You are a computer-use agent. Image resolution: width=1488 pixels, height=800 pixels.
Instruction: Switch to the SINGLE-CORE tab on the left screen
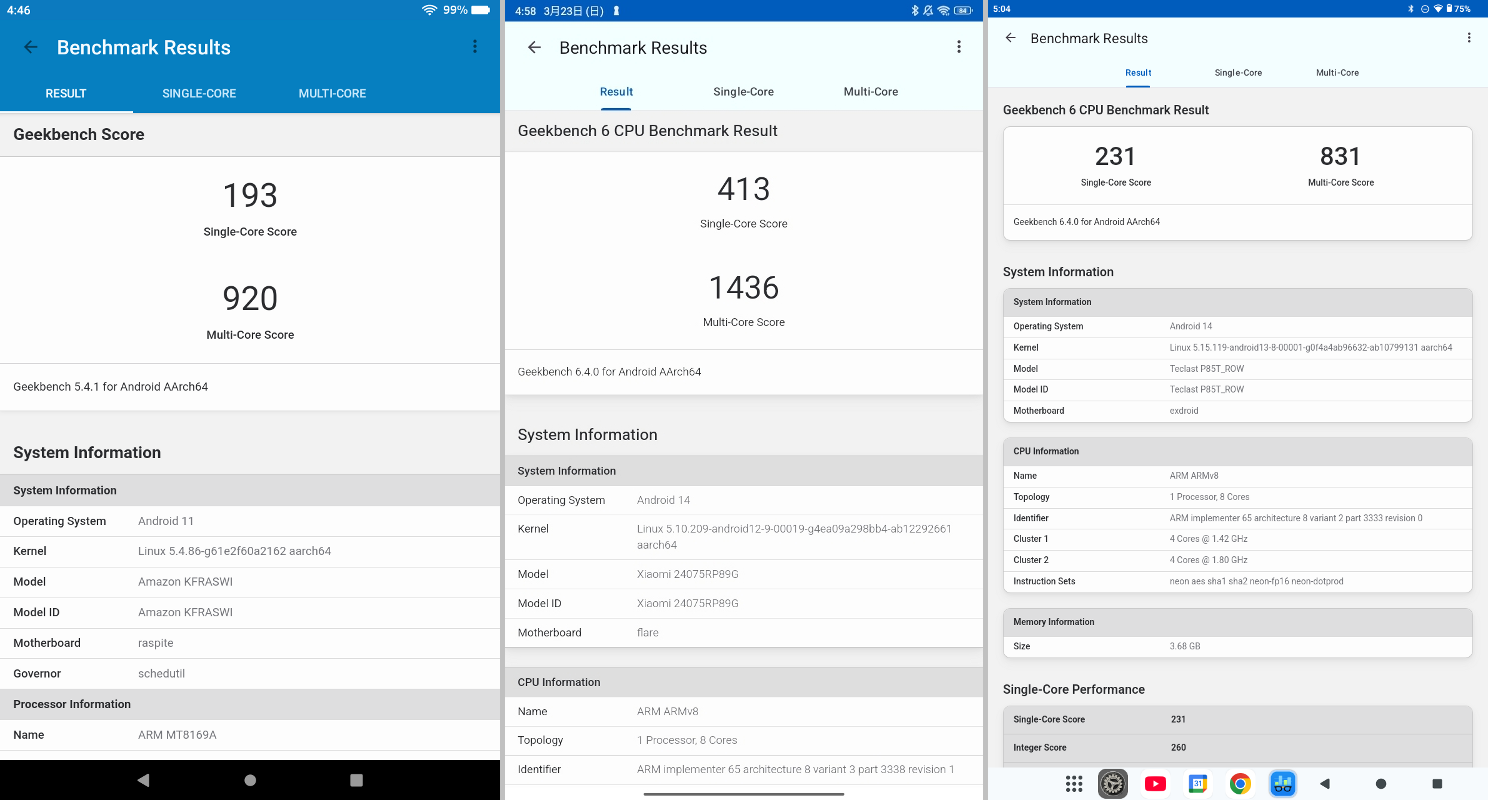[199, 93]
